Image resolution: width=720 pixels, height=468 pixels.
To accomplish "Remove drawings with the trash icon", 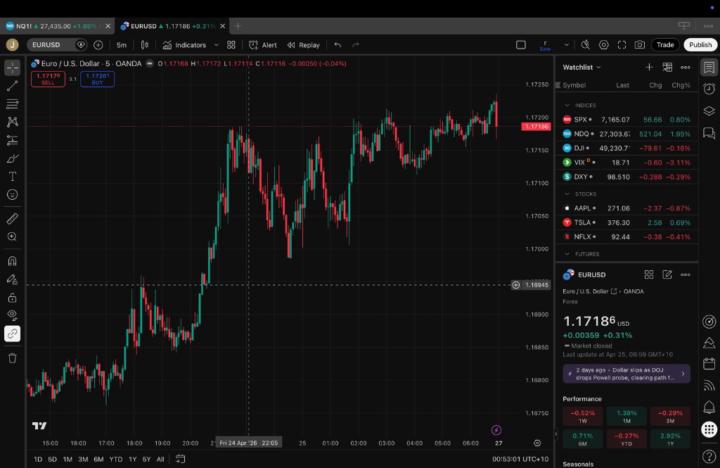I will coord(12,358).
